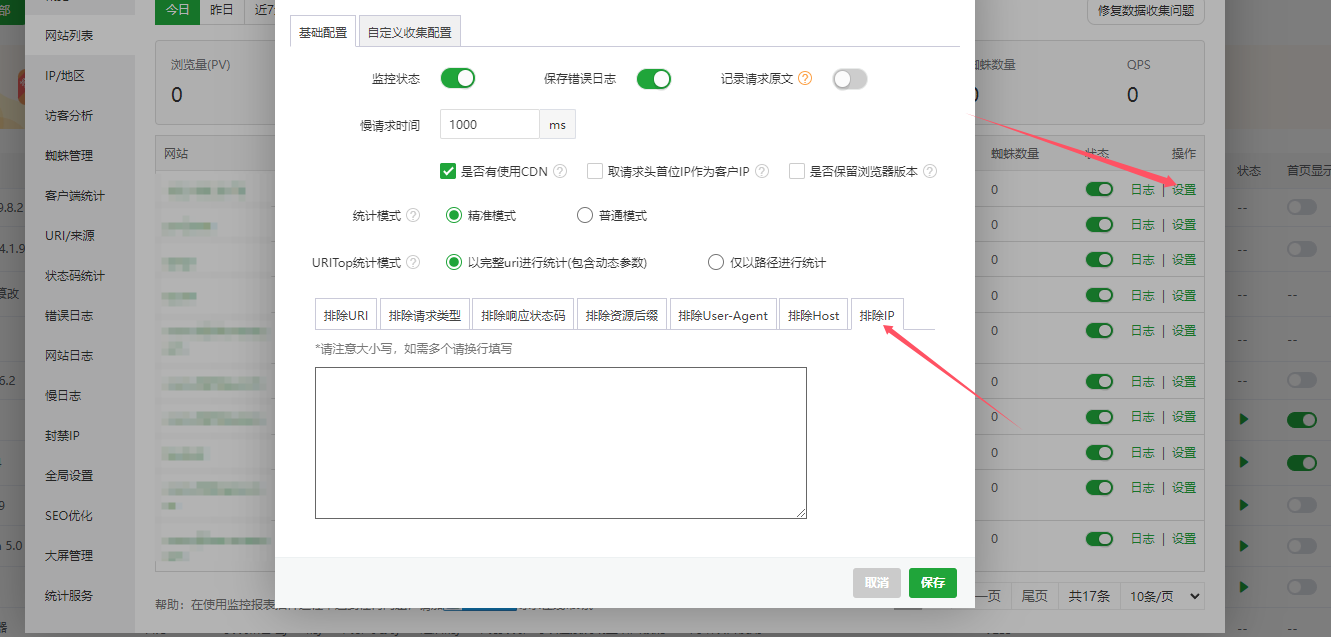This screenshot has width=1331, height=637.
Task: Open help icon beside 记录请求原文
Action: [805, 78]
